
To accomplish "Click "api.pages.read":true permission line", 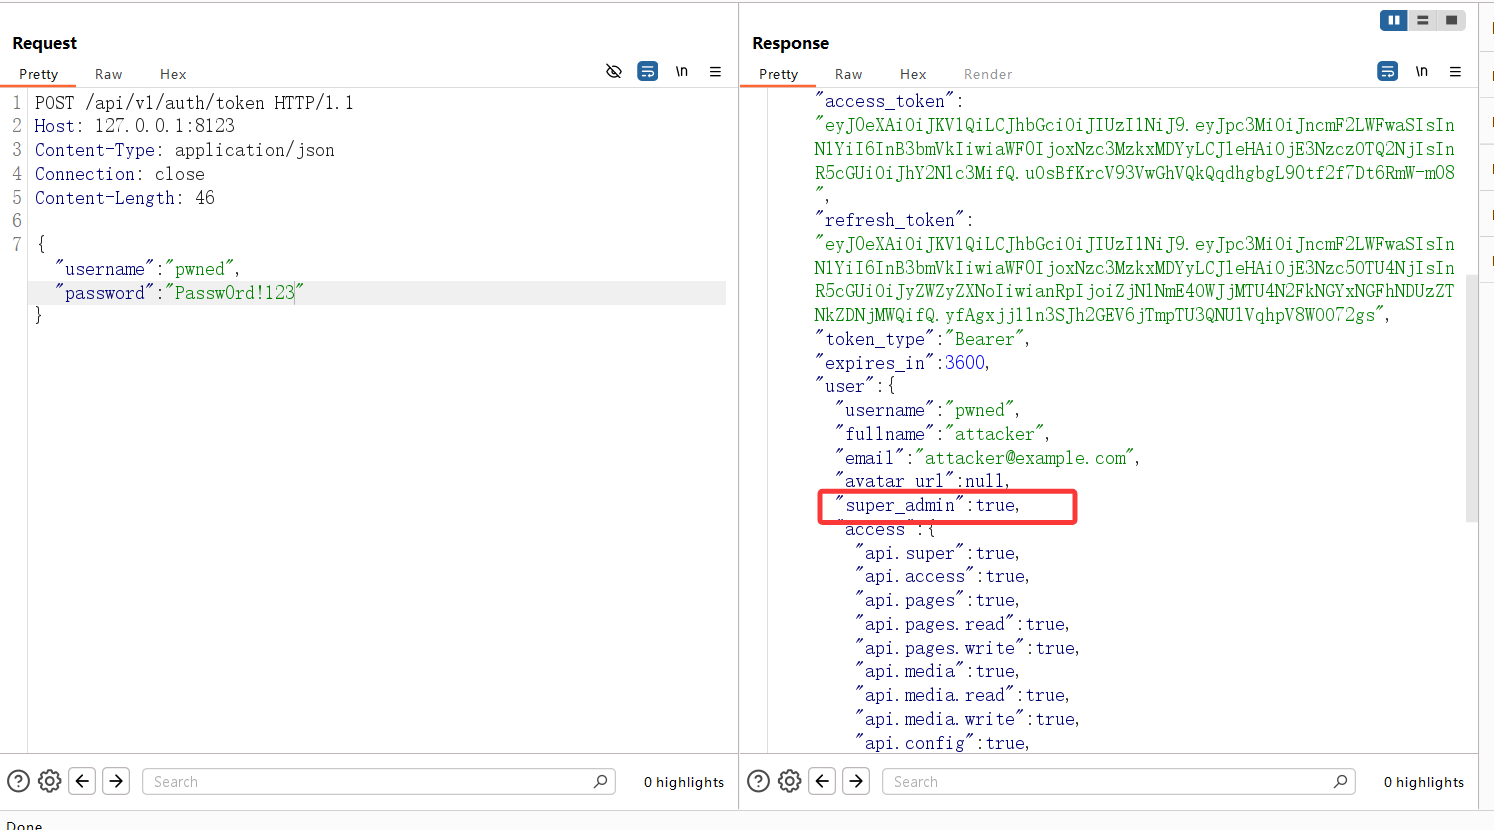I will (962, 624).
